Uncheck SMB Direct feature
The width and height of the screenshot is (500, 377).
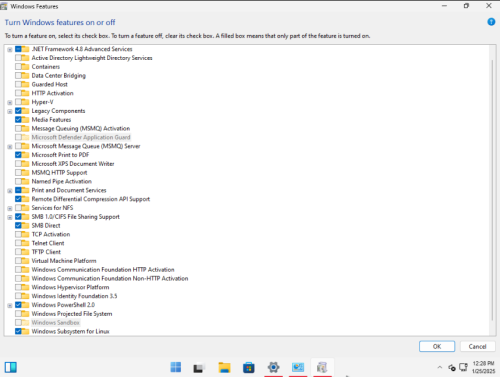click(x=18, y=225)
